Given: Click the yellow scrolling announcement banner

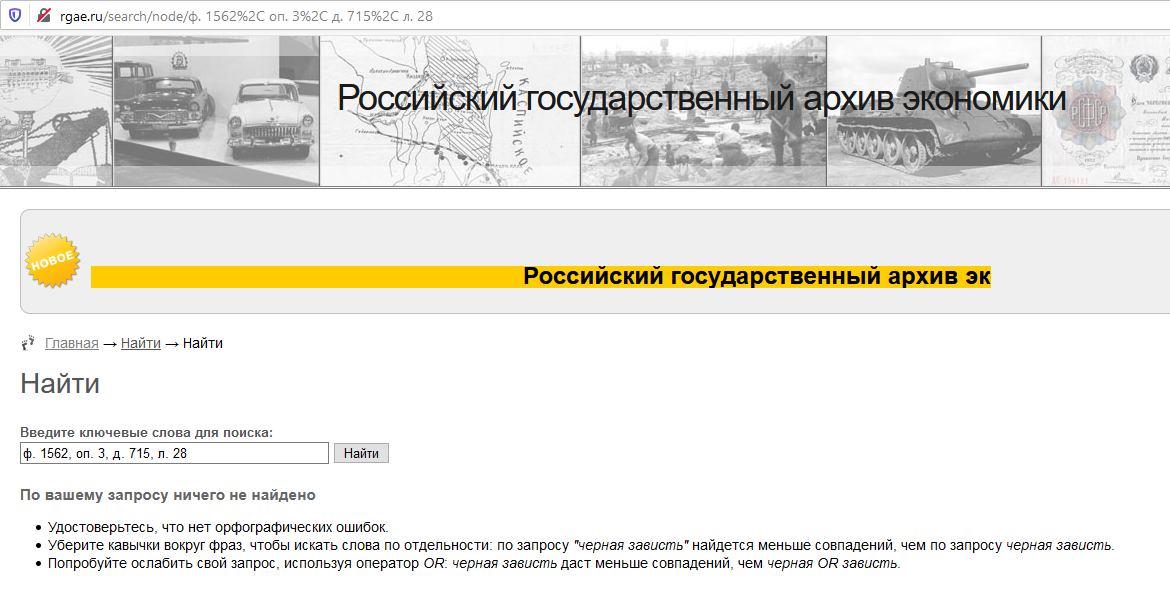Looking at the screenshot, I should click(540, 277).
